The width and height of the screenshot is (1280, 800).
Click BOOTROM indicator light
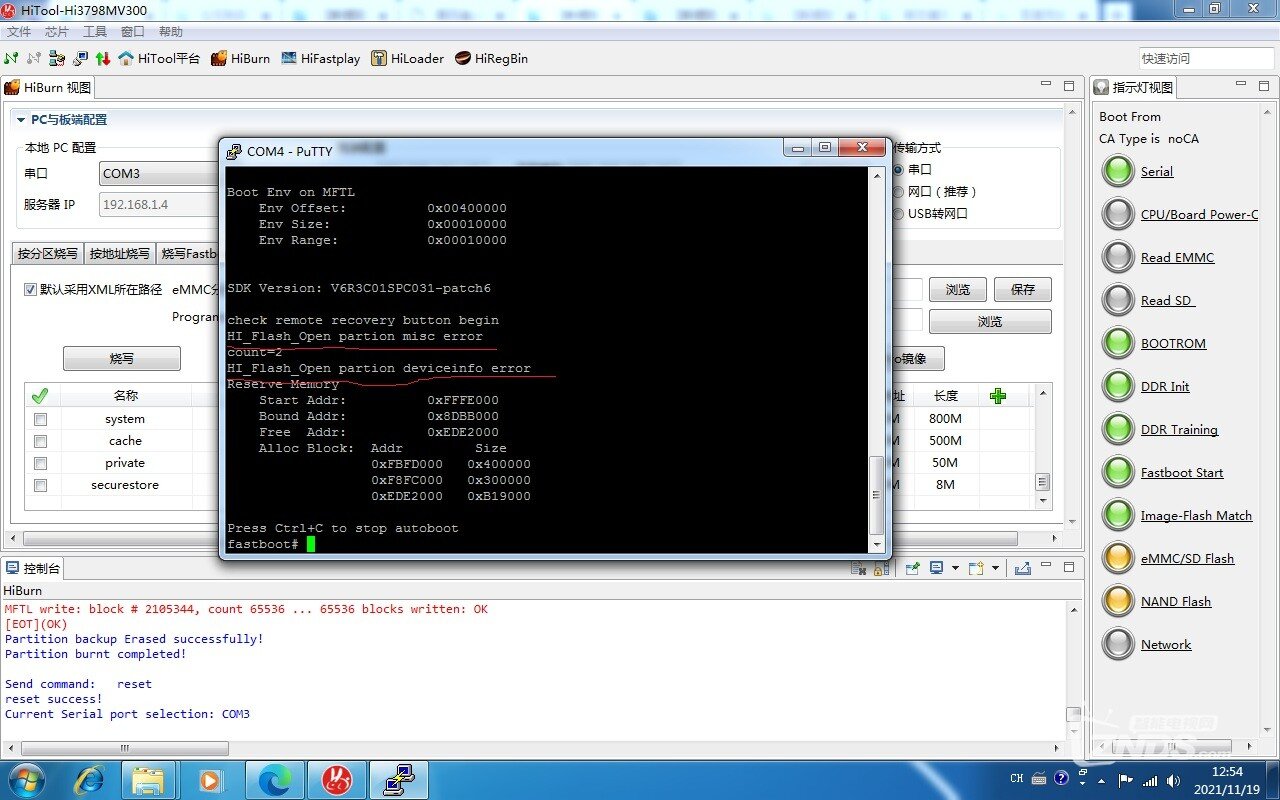(1117, 343)
